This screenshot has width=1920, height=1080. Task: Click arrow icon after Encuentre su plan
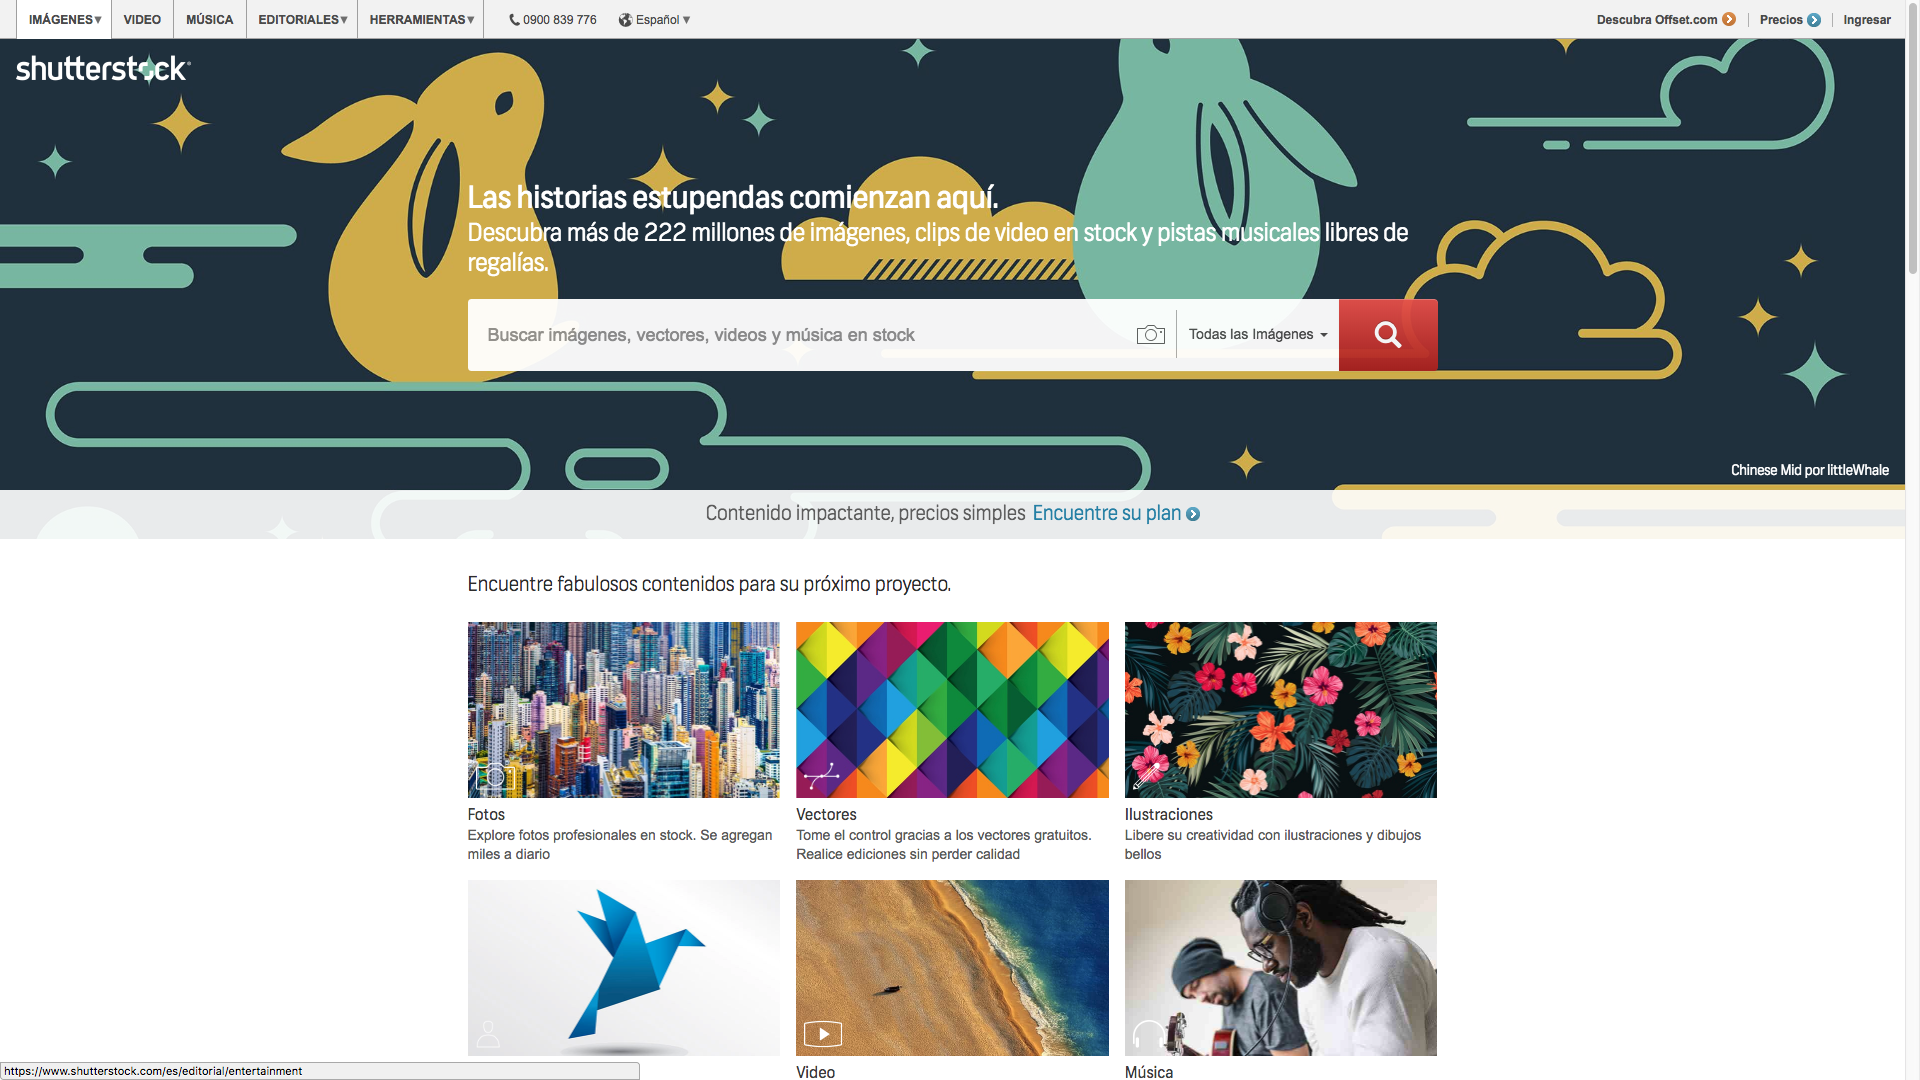point(1193,514)
